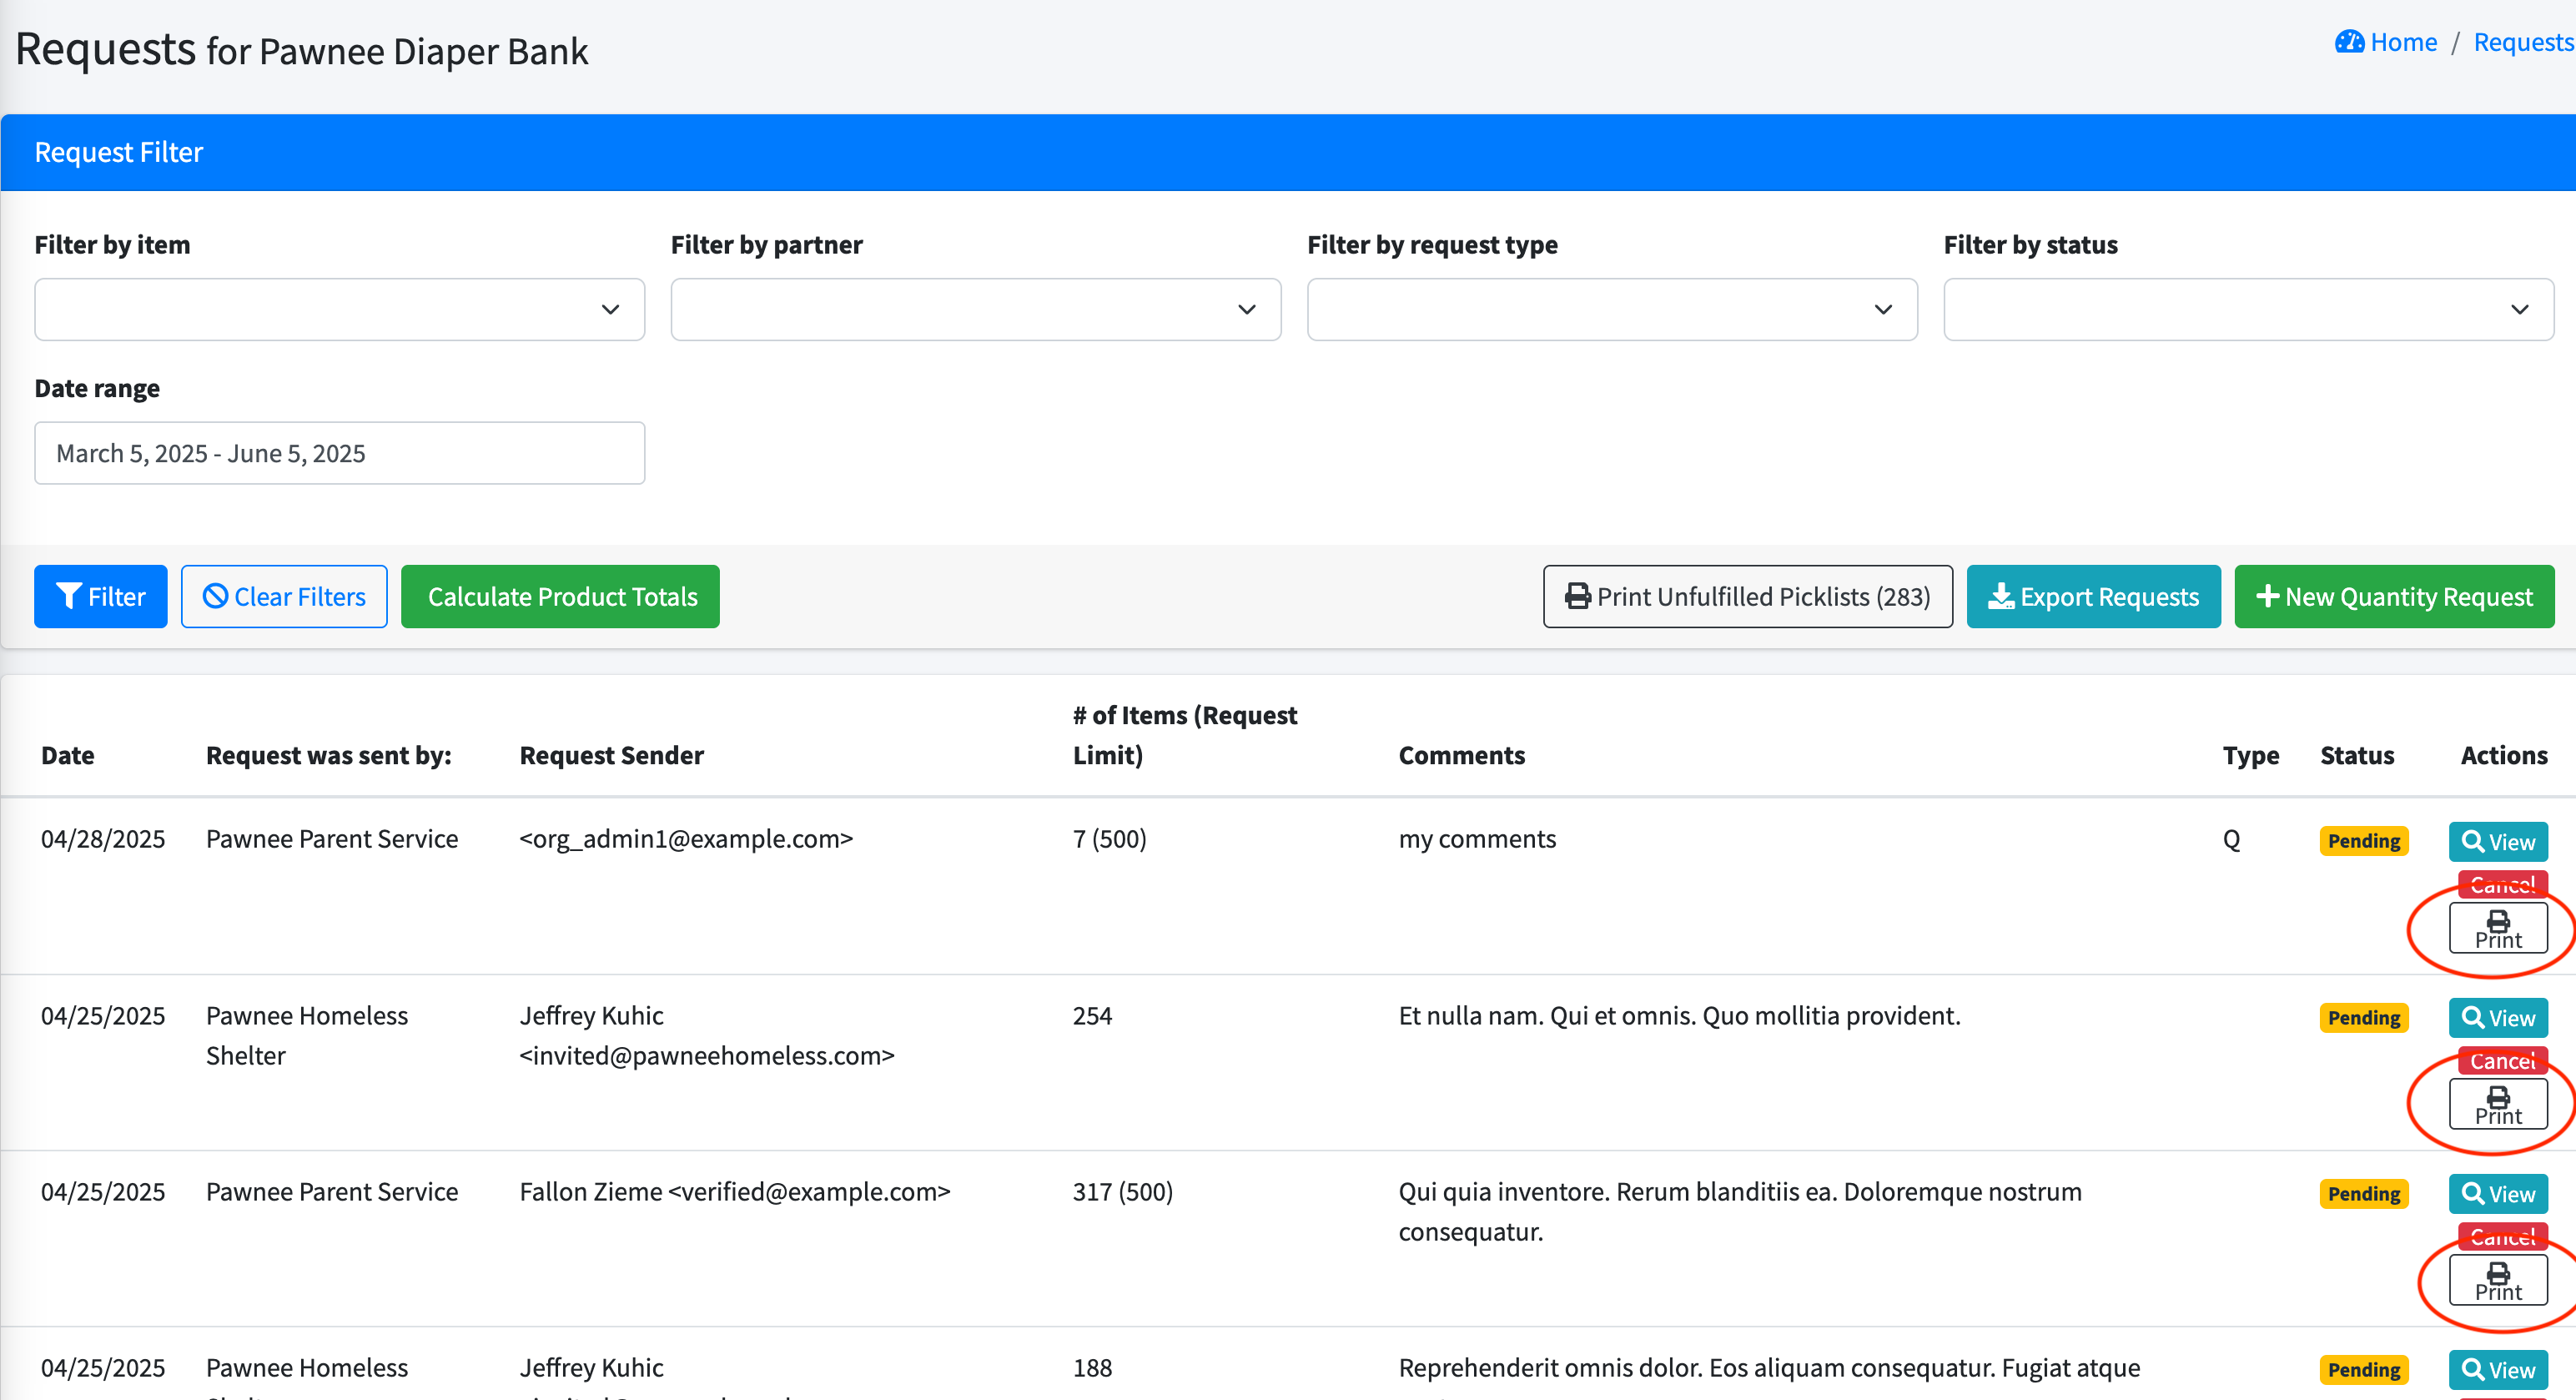Click the Comments column header
The width and height of the screenshot is (2576, 1400).
pyautogui.click(x=1461, y=755)
